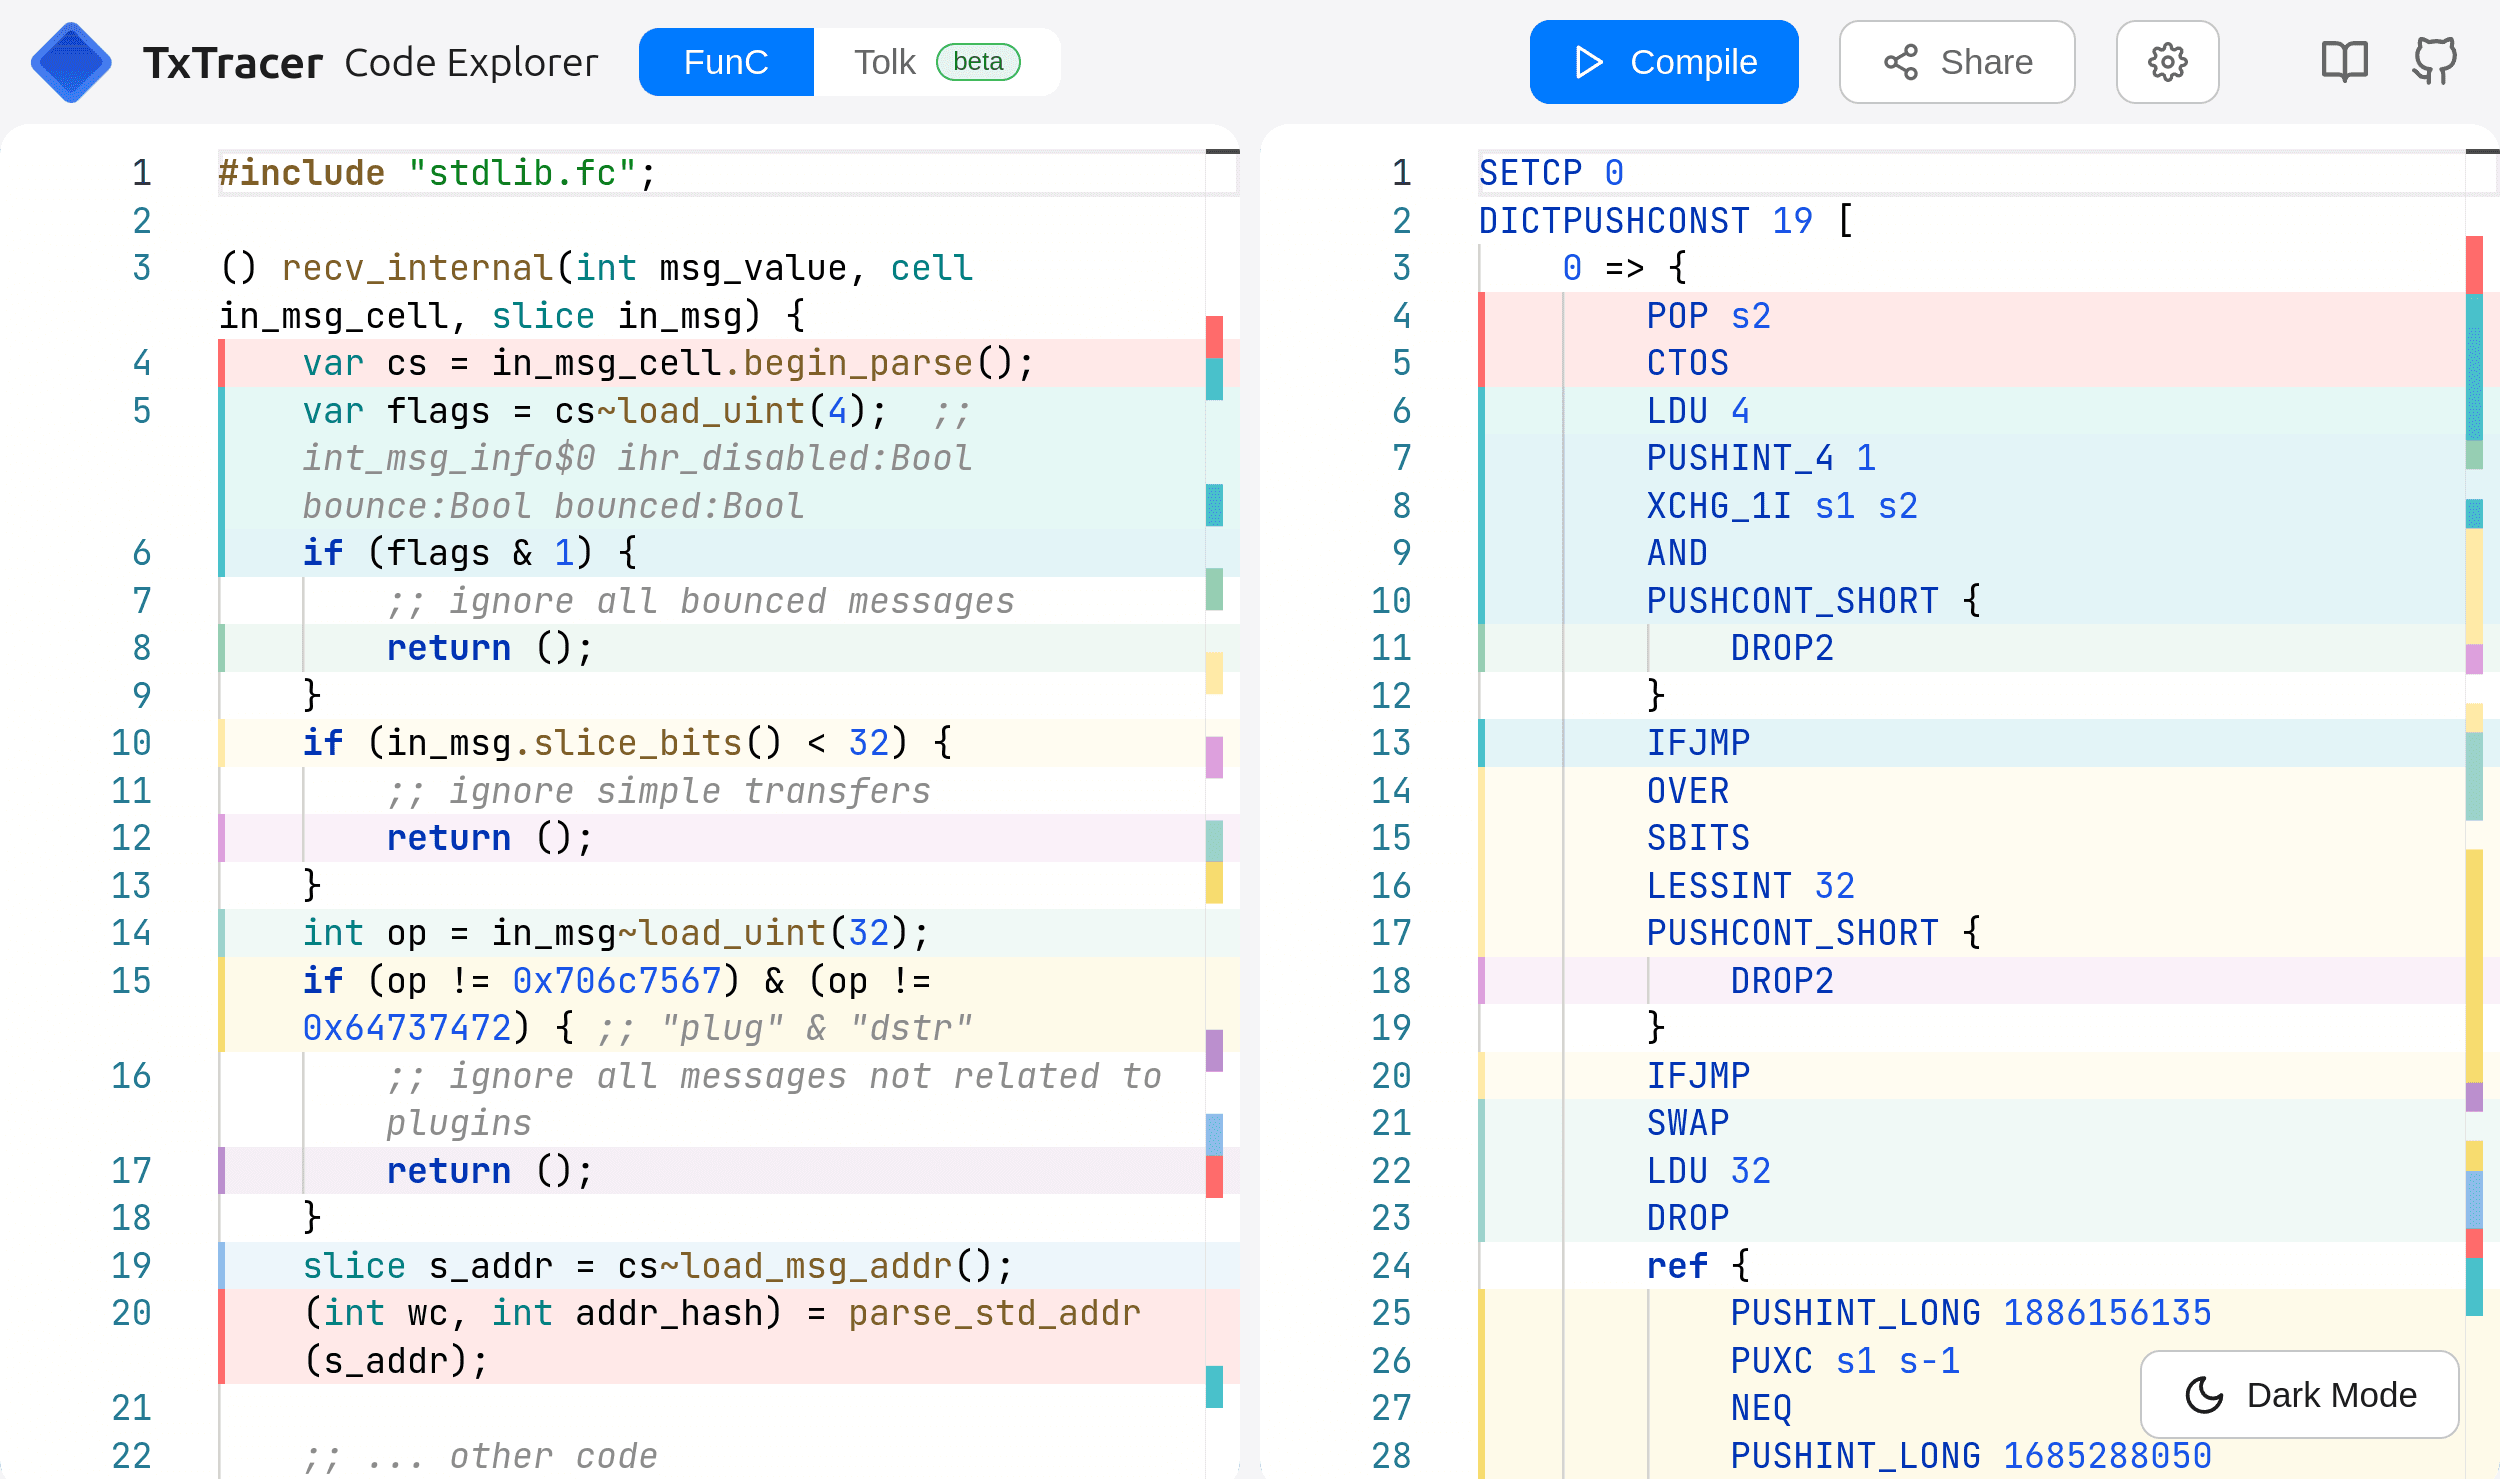Screen dimensions: 2500x1479
Task: Click the moon icon in Dark Mode
Action: [x=2204, y=1395]
